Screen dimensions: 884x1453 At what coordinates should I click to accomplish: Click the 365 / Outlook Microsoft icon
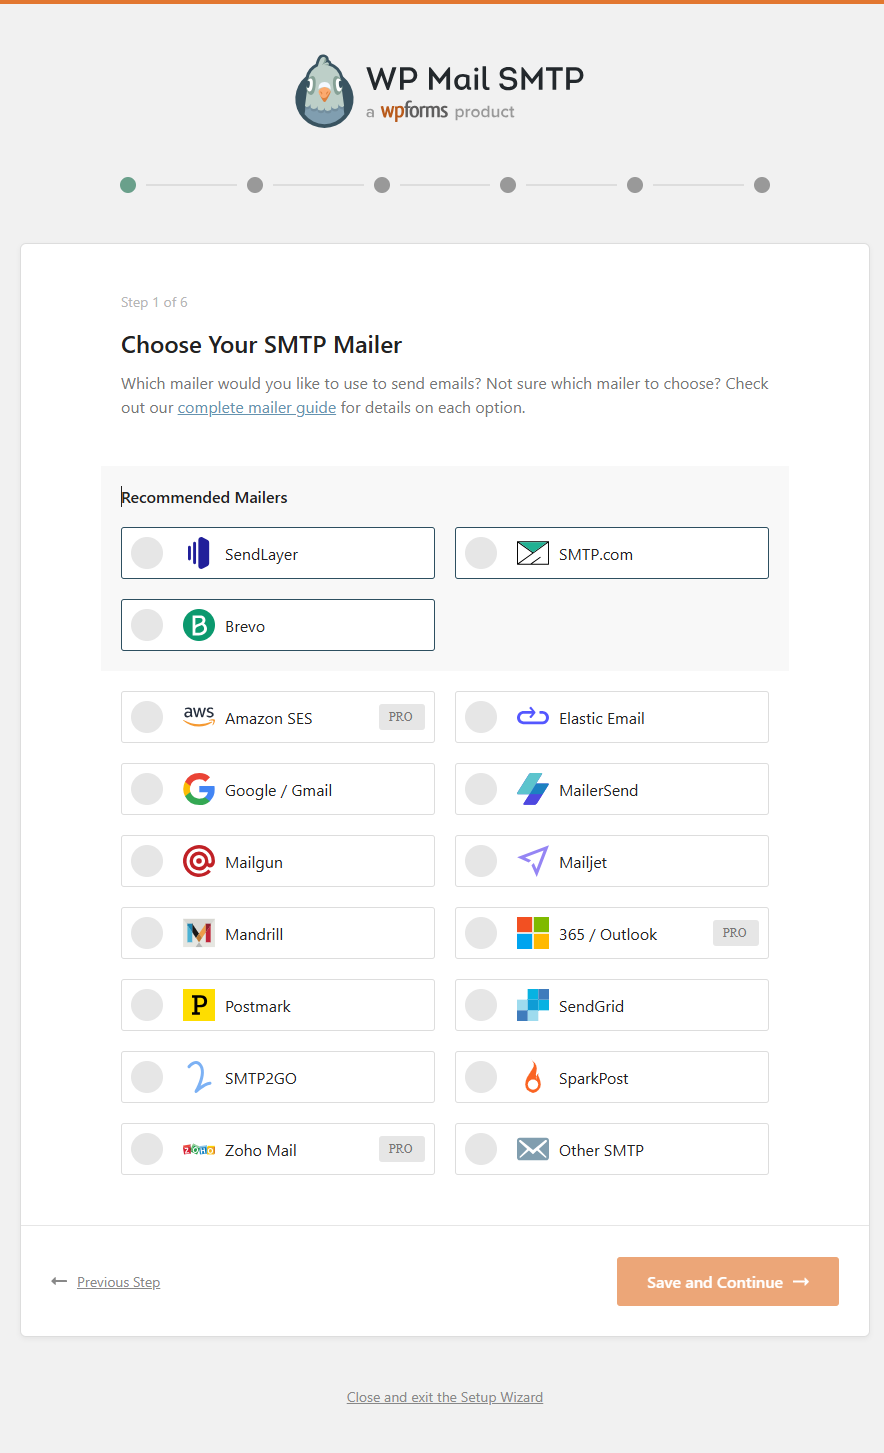tap(532, 933)
